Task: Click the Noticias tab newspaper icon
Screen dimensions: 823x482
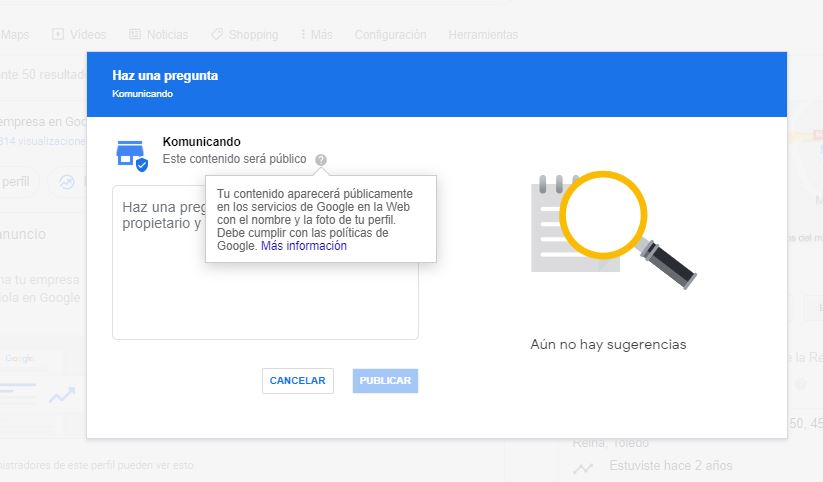Action: [x=135, y=34]
